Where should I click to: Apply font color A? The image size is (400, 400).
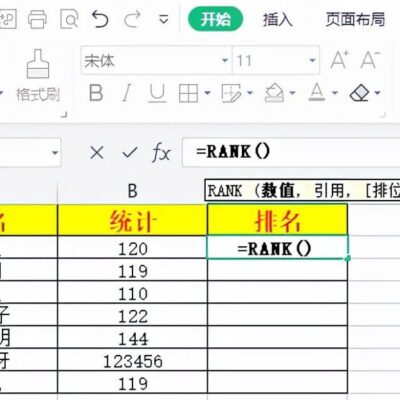pos(317,93)
